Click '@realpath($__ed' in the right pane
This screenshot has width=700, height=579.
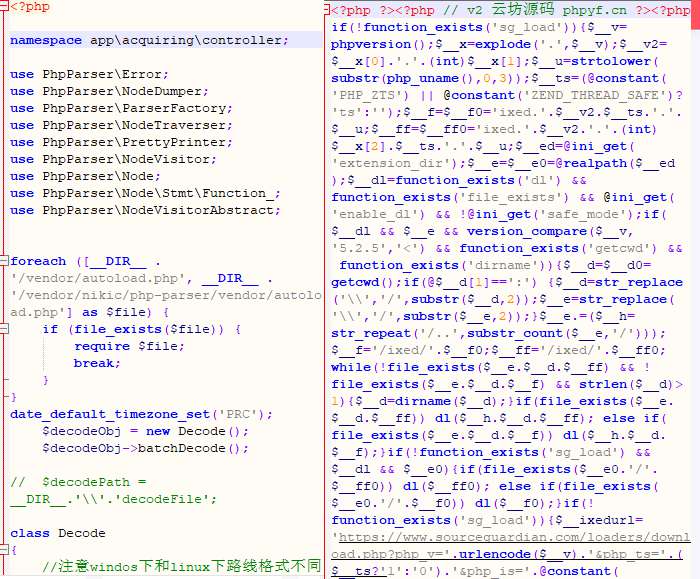click(616, 163)
